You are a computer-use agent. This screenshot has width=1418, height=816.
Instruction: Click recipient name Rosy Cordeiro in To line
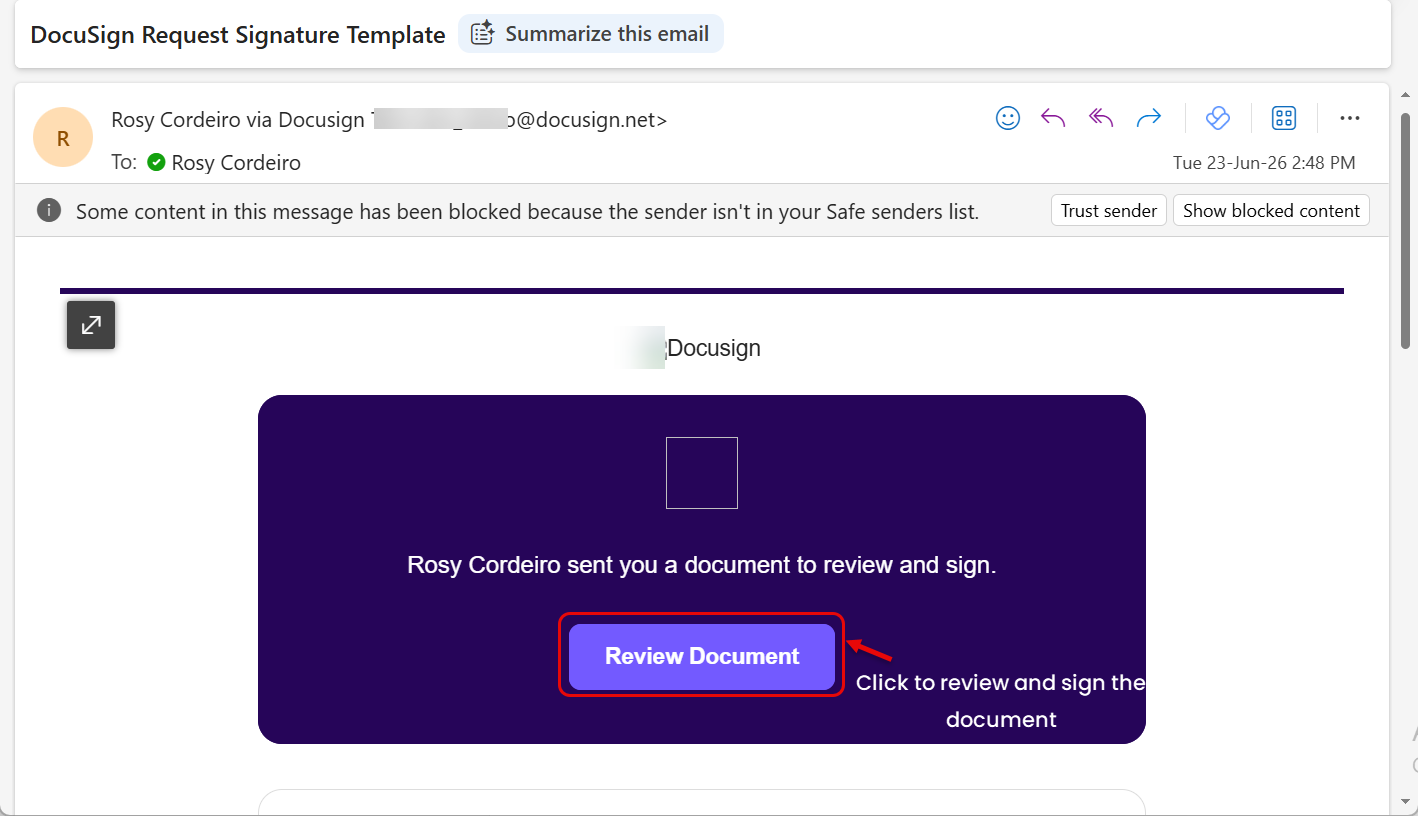(236, 162)
